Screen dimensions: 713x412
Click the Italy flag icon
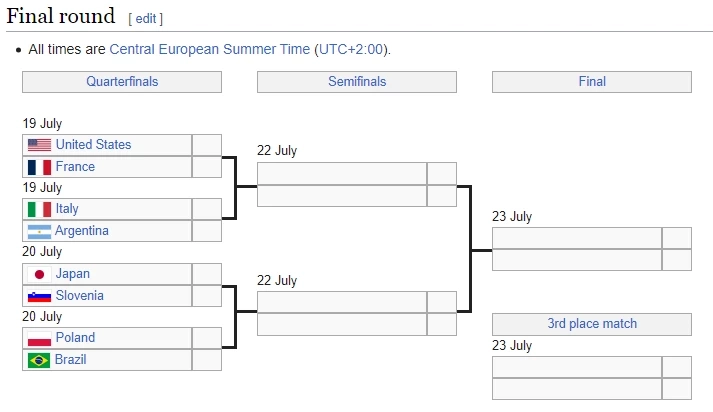(x=39, y=209)
